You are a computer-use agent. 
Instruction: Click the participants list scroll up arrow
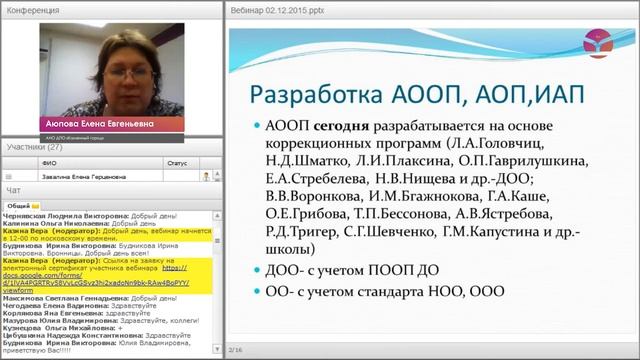click(x=217, y=173)
